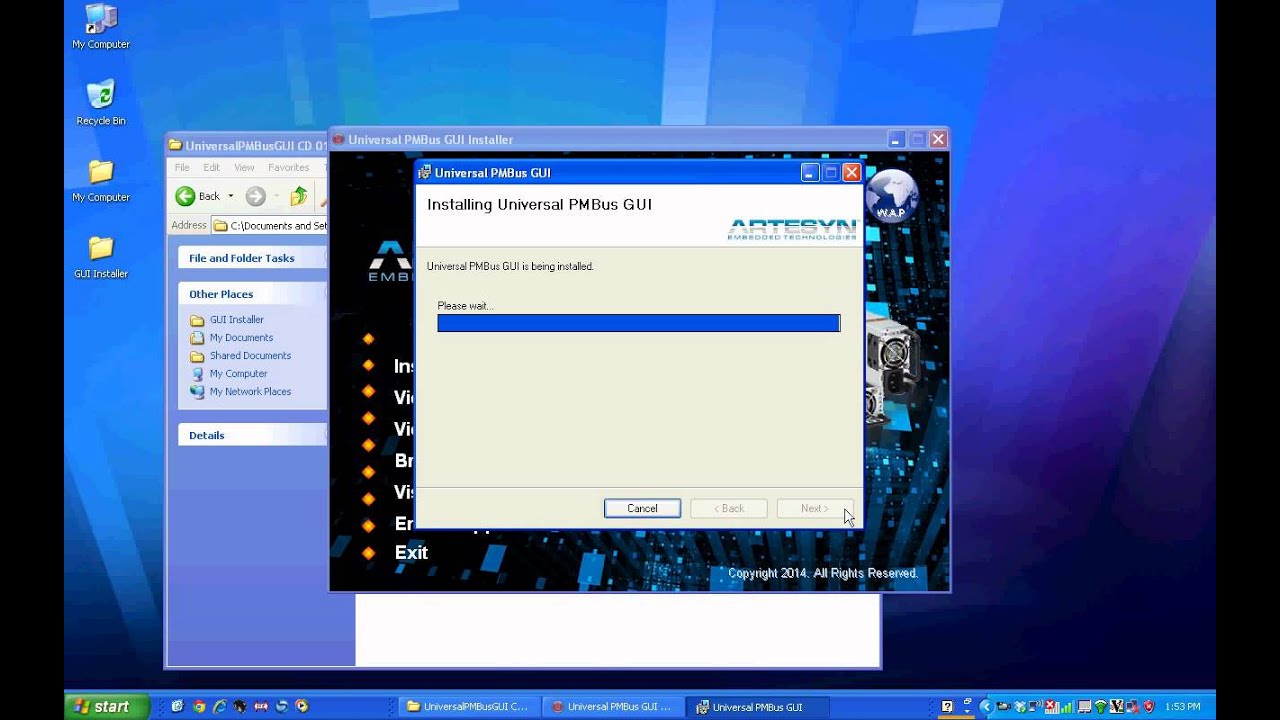Open My Documents link in Other Places
This screenshot has width=1280, height=720.
click(241, 338)
